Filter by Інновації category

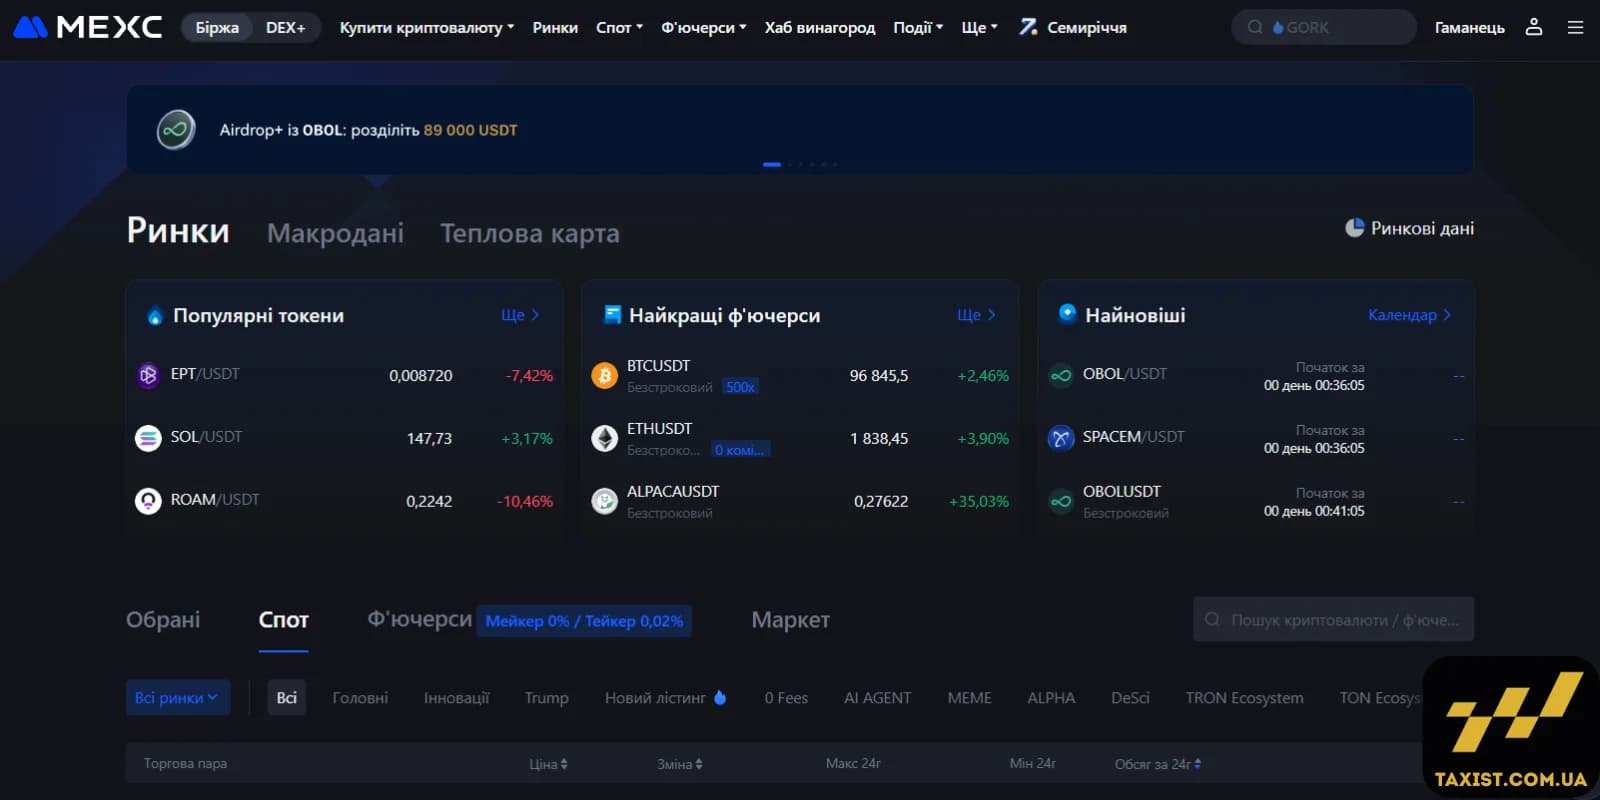tap(456, 698)
